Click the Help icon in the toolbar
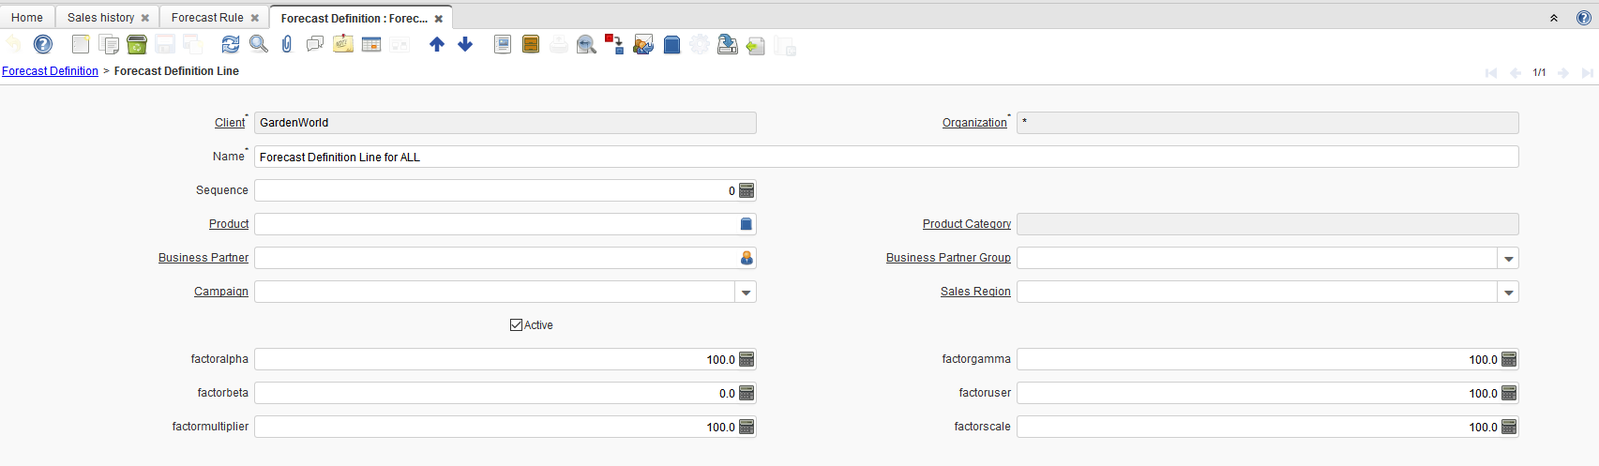 (43, 44)
